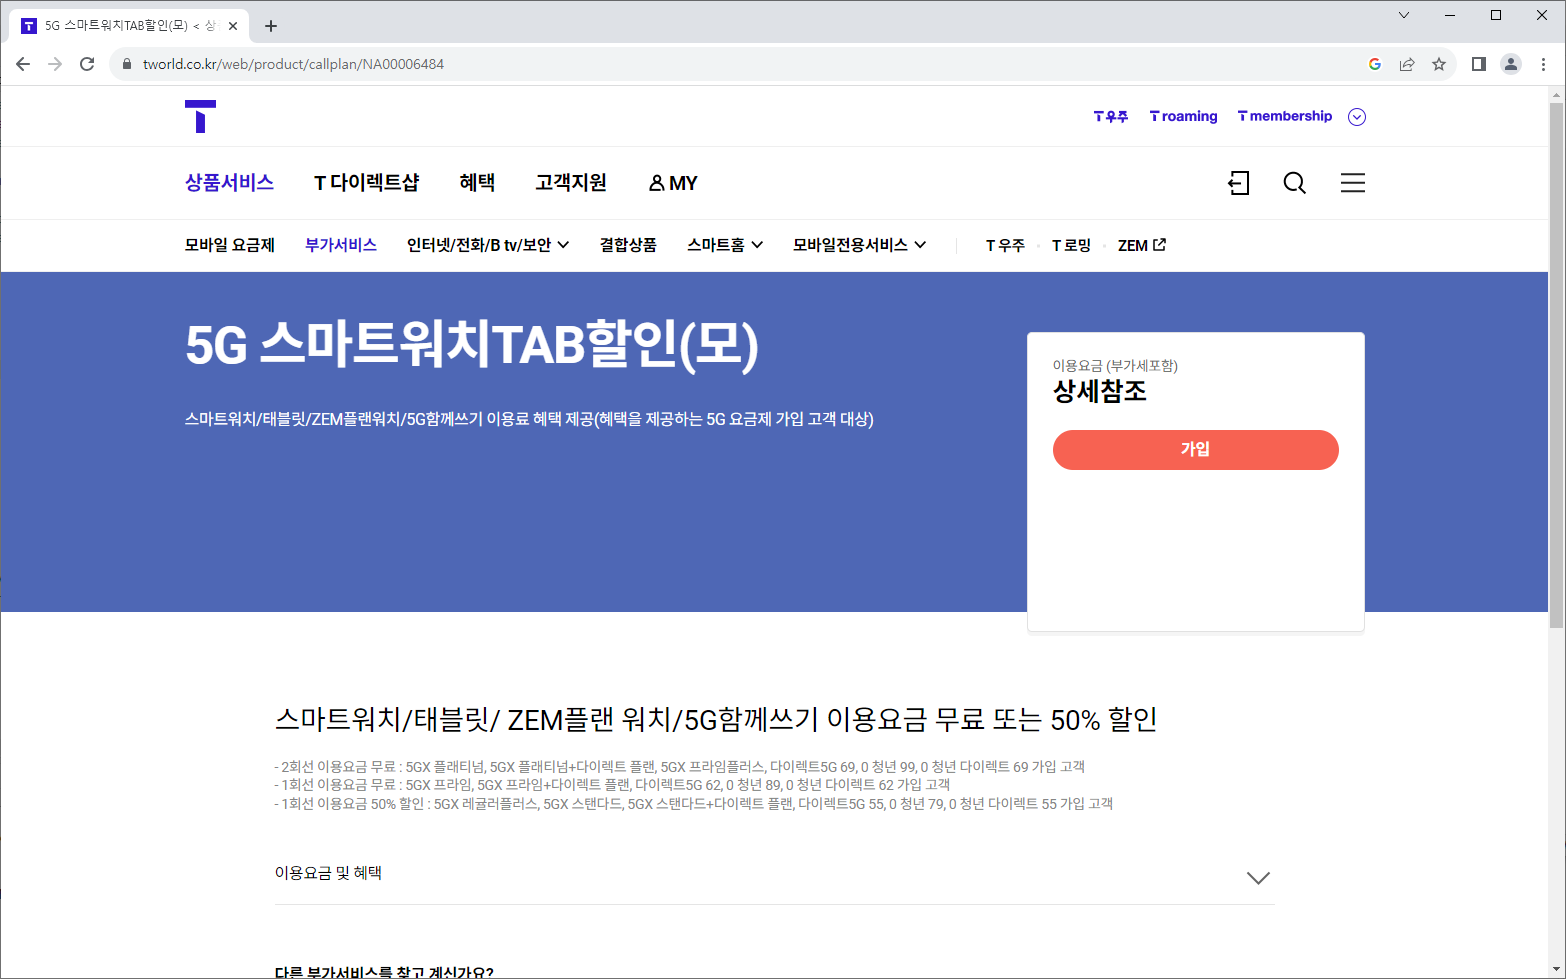
Task: Select the 모바일 요금제 submenu
Action: pos(229,245)
